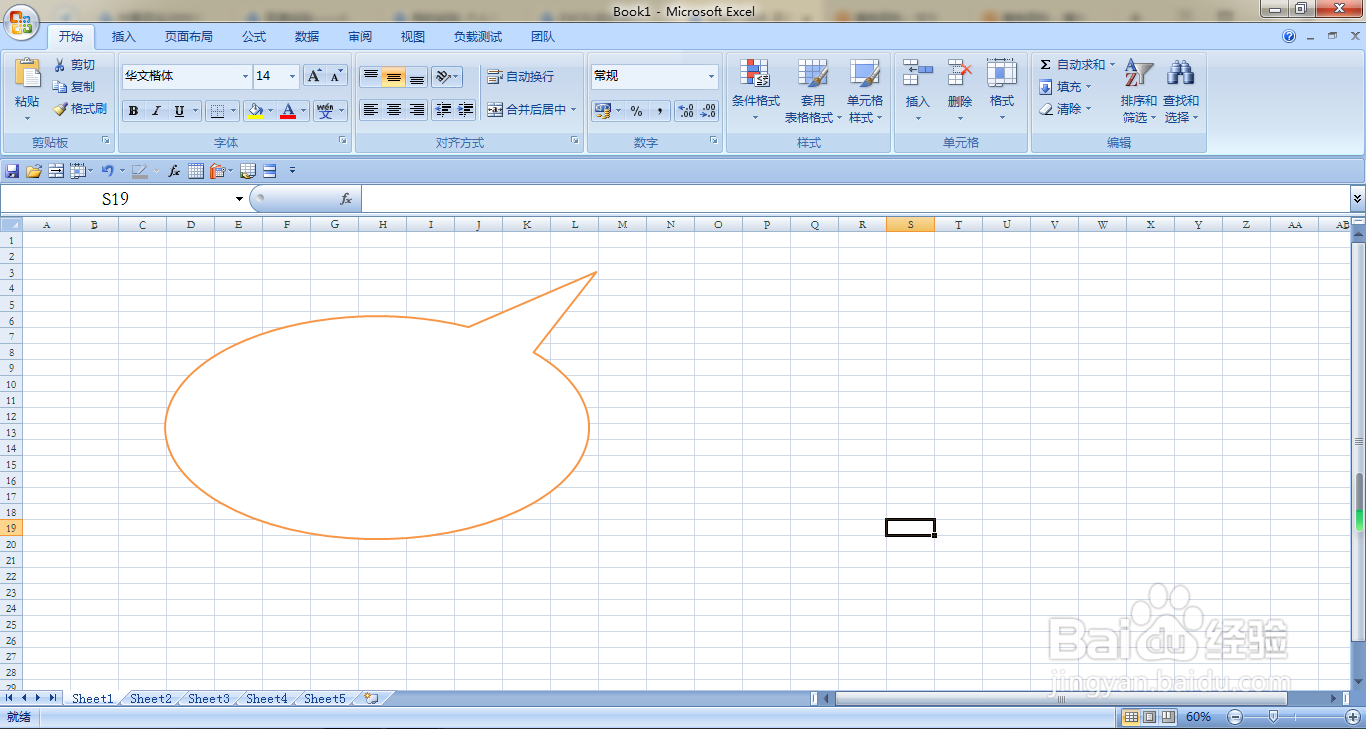Open Format as Table (套用表格格式)
The height and width of the screenshot is (729, 1366).
pos(812,90)
